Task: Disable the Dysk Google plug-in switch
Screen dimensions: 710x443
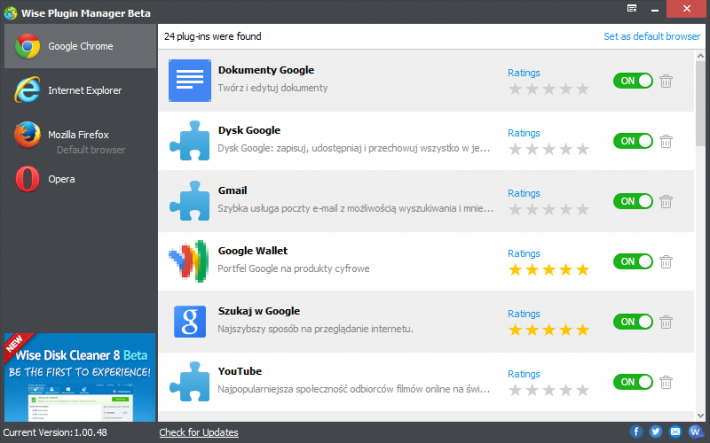Action: point(633,141)
